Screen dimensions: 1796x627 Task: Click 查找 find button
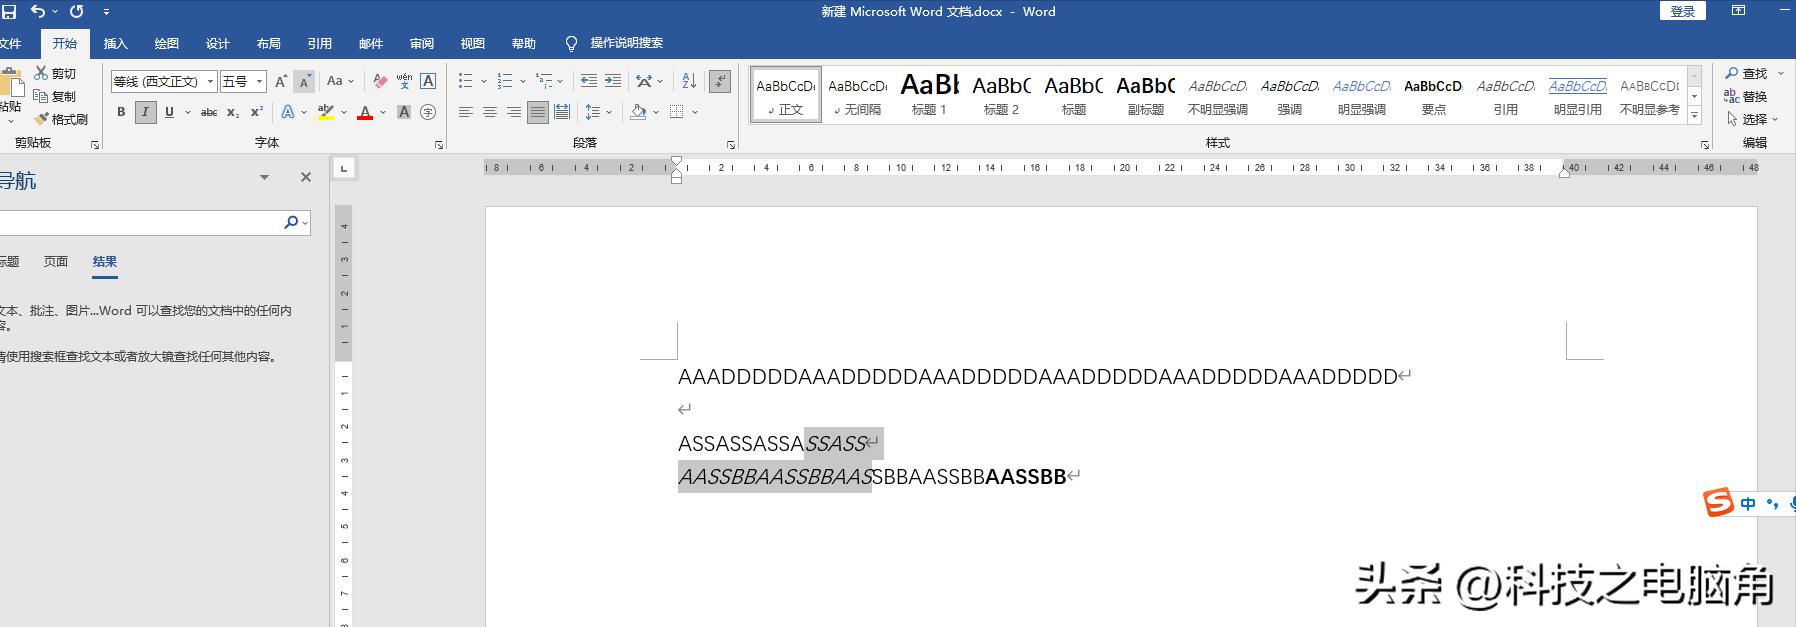pyautogui.click(x=1747, y=73)
